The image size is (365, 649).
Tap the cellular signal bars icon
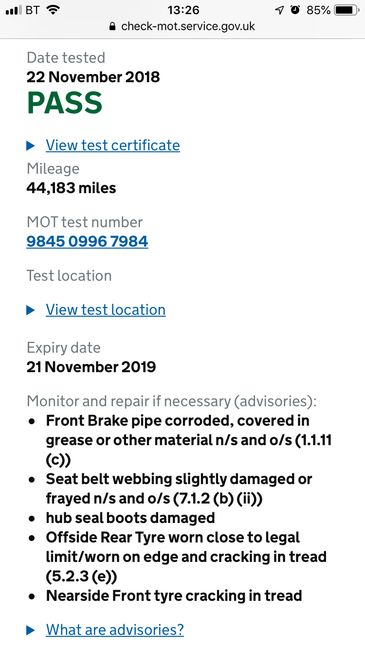[14, 11]
